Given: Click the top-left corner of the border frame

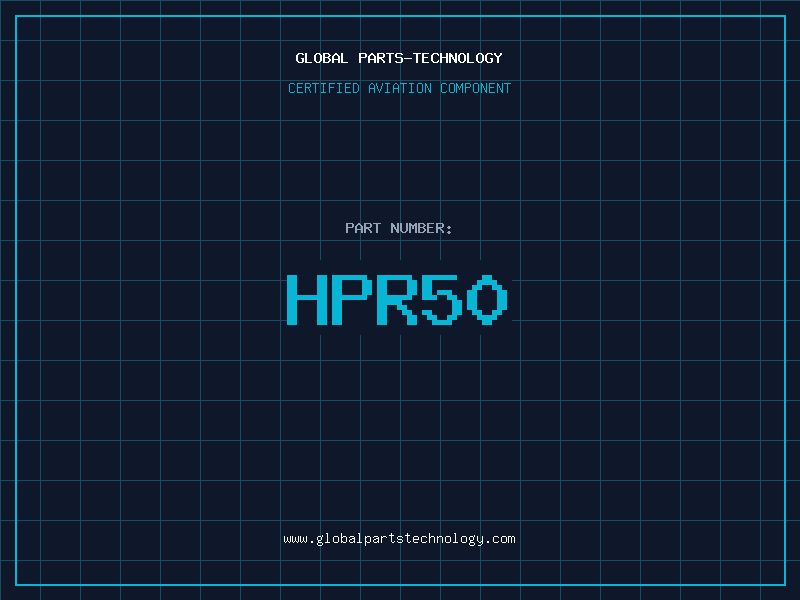Looking at the screenshot, I should point(15,15).
